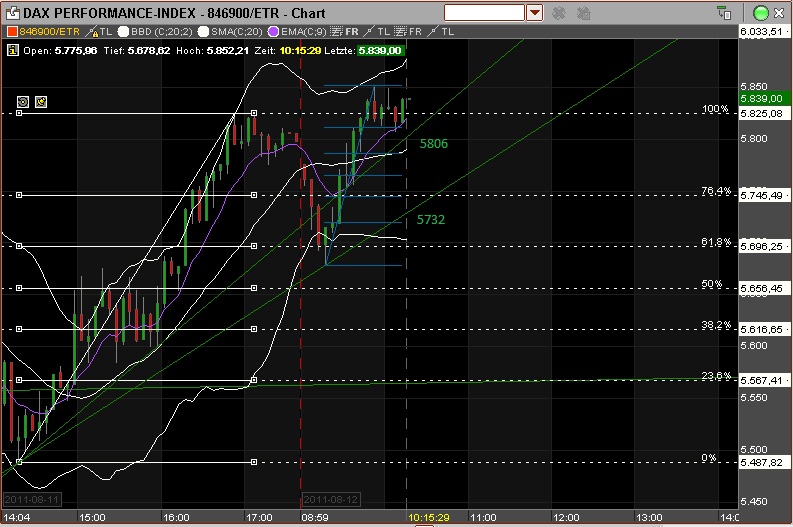Image resolution: width=793 pixels, height=527 pixels.
Task: Click the chart window icon beside the title
Action: tap(13, 13)
